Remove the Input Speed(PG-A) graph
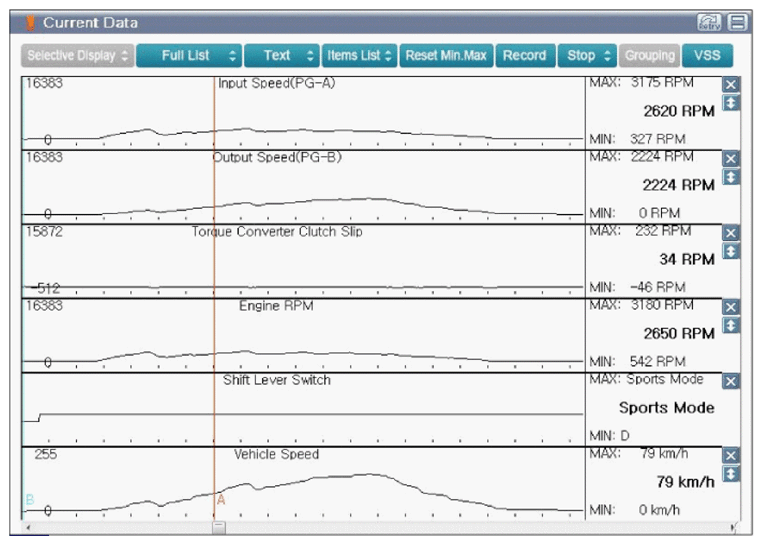Image resolution: width=763 pixels, height=545 pixels. [x=730, y=85]
